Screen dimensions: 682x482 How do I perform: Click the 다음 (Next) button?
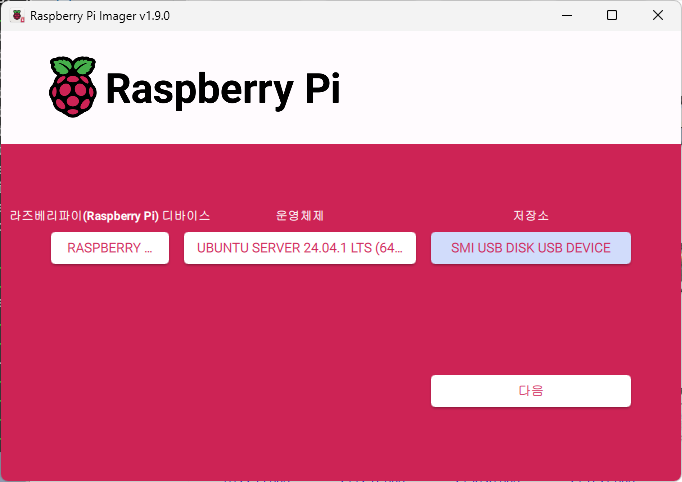(x=531, y=391)
